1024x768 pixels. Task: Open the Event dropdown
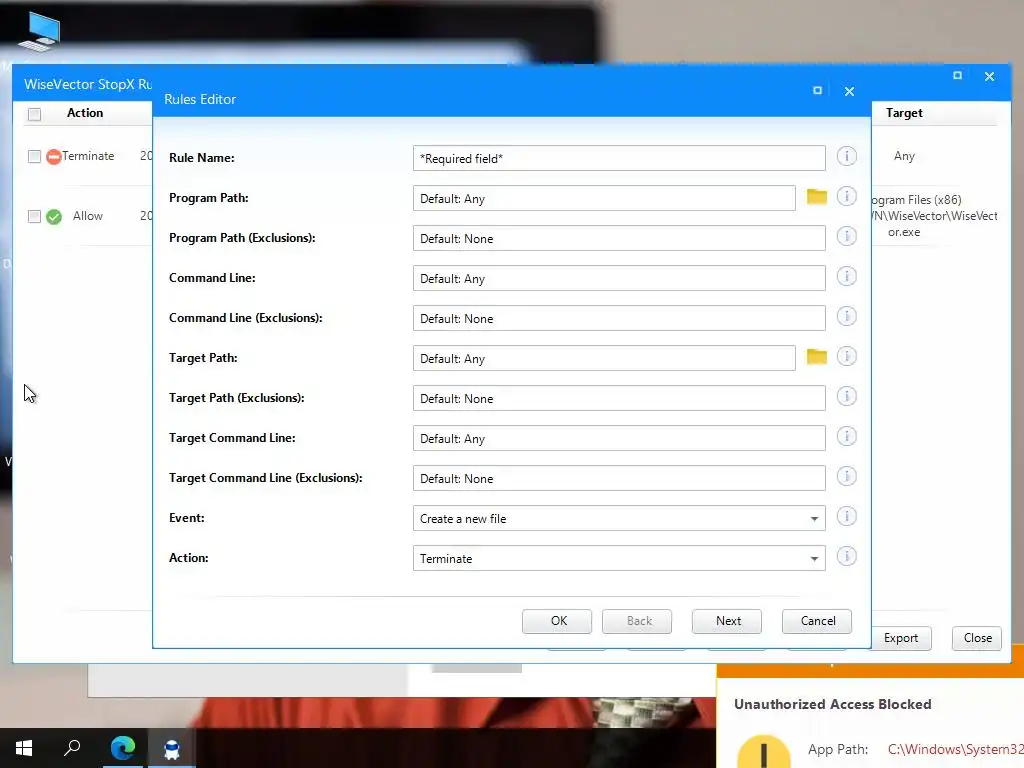(x=619, y=519)
